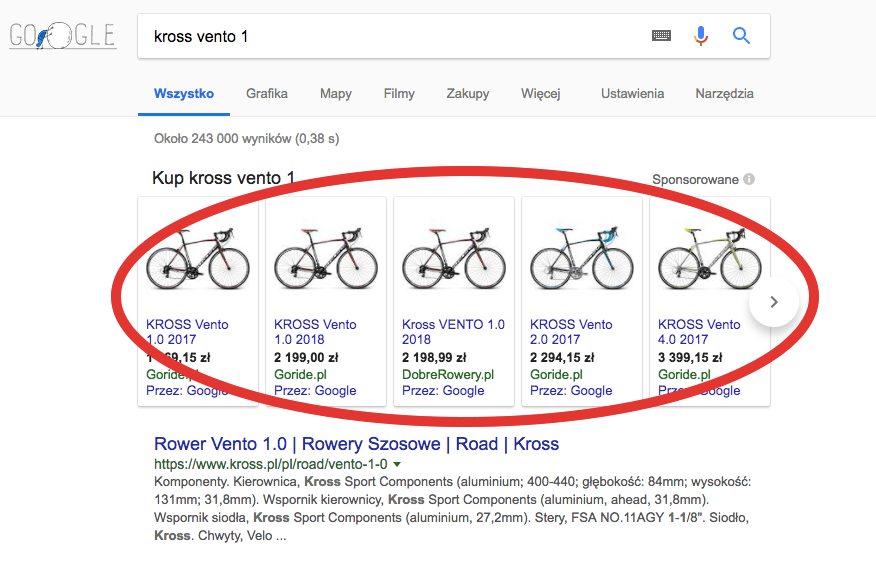Open the KROSS Vento 1.0 2018 bike image
Image resolution: width=876 pixels, height=566 pixels.
tap(326, 258)
